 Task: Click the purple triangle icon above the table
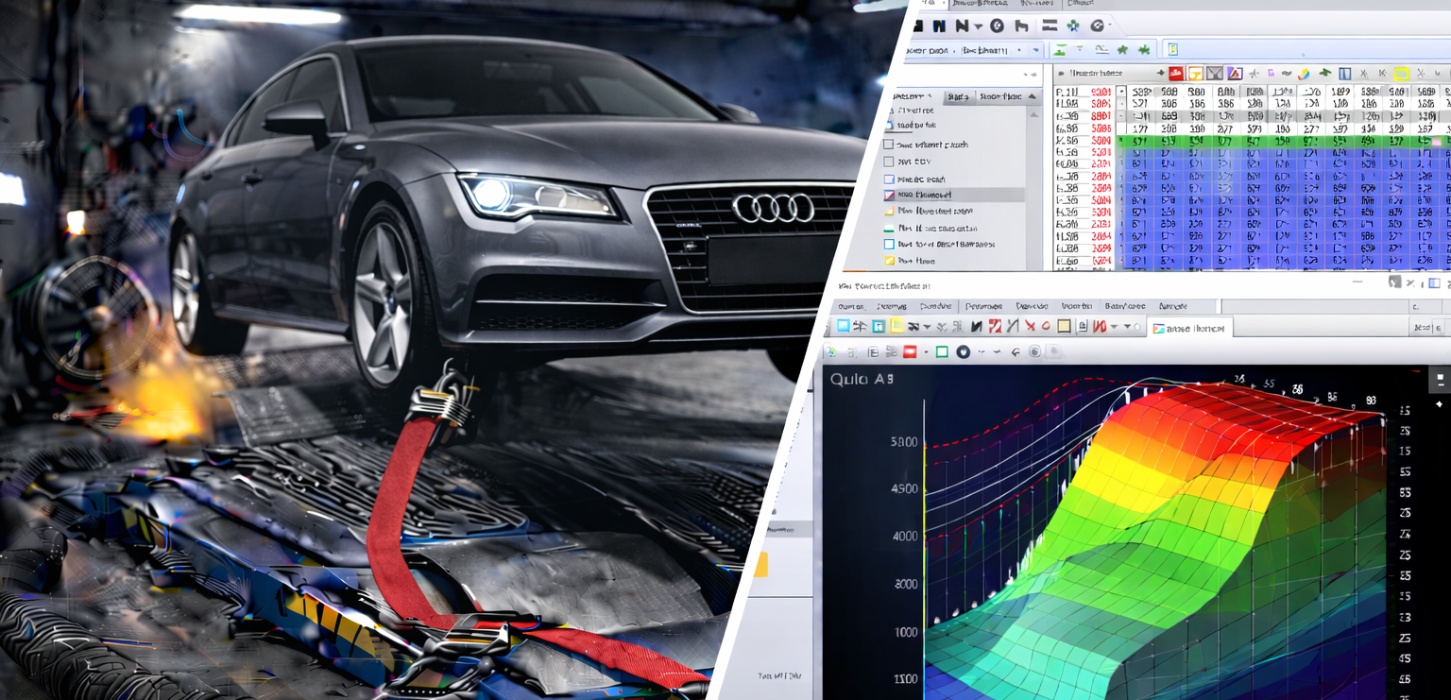pyautogui.click(x=1235, y=73)
